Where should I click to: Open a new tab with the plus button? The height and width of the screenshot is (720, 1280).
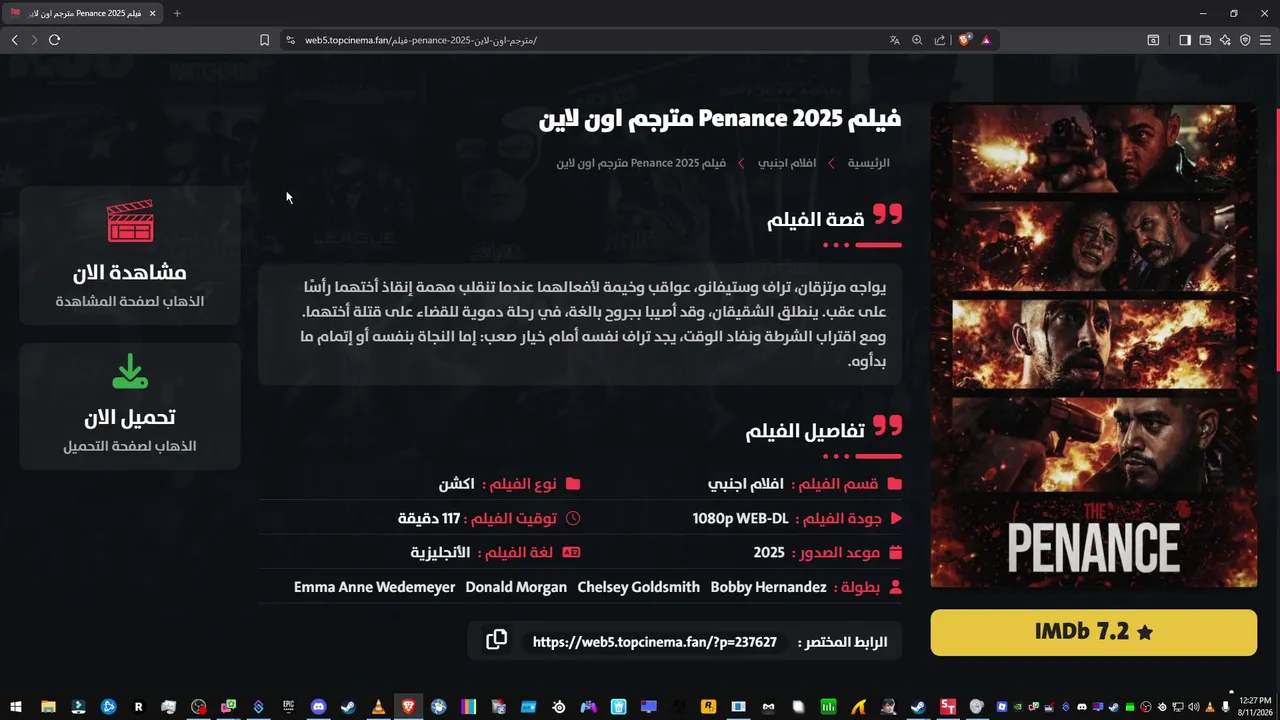177,13
